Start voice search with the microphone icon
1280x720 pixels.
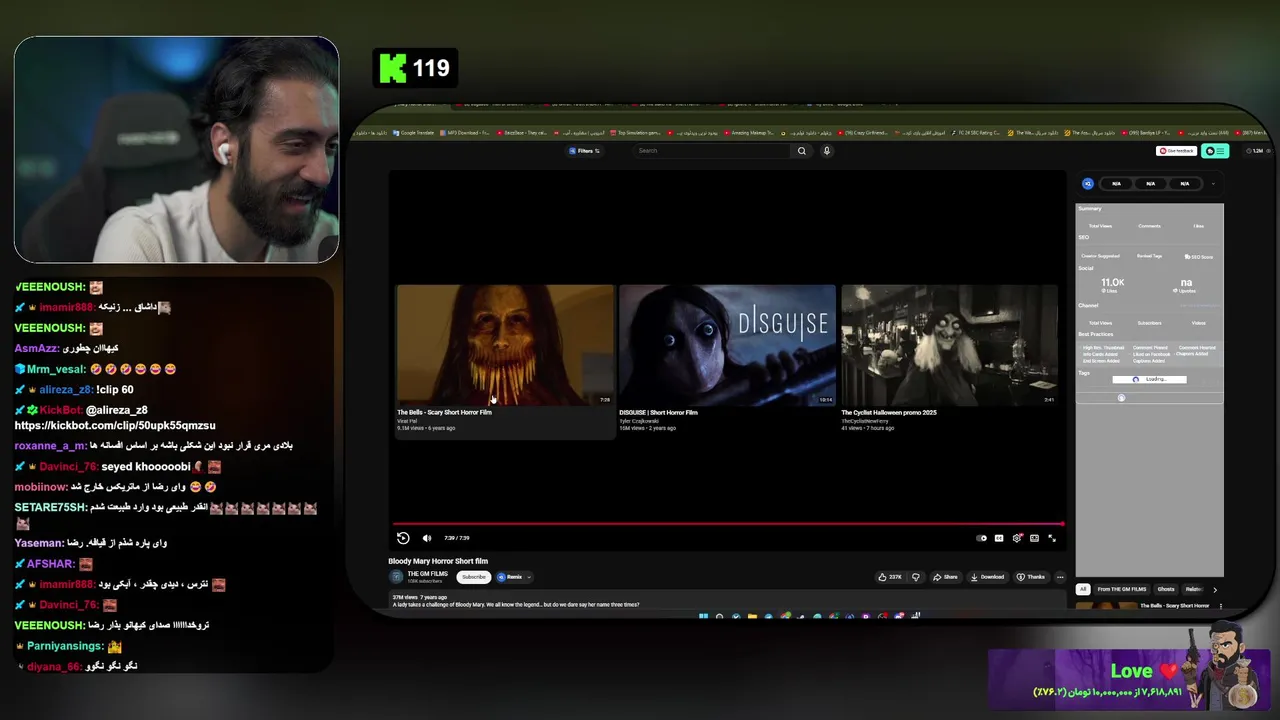(826, 151)
